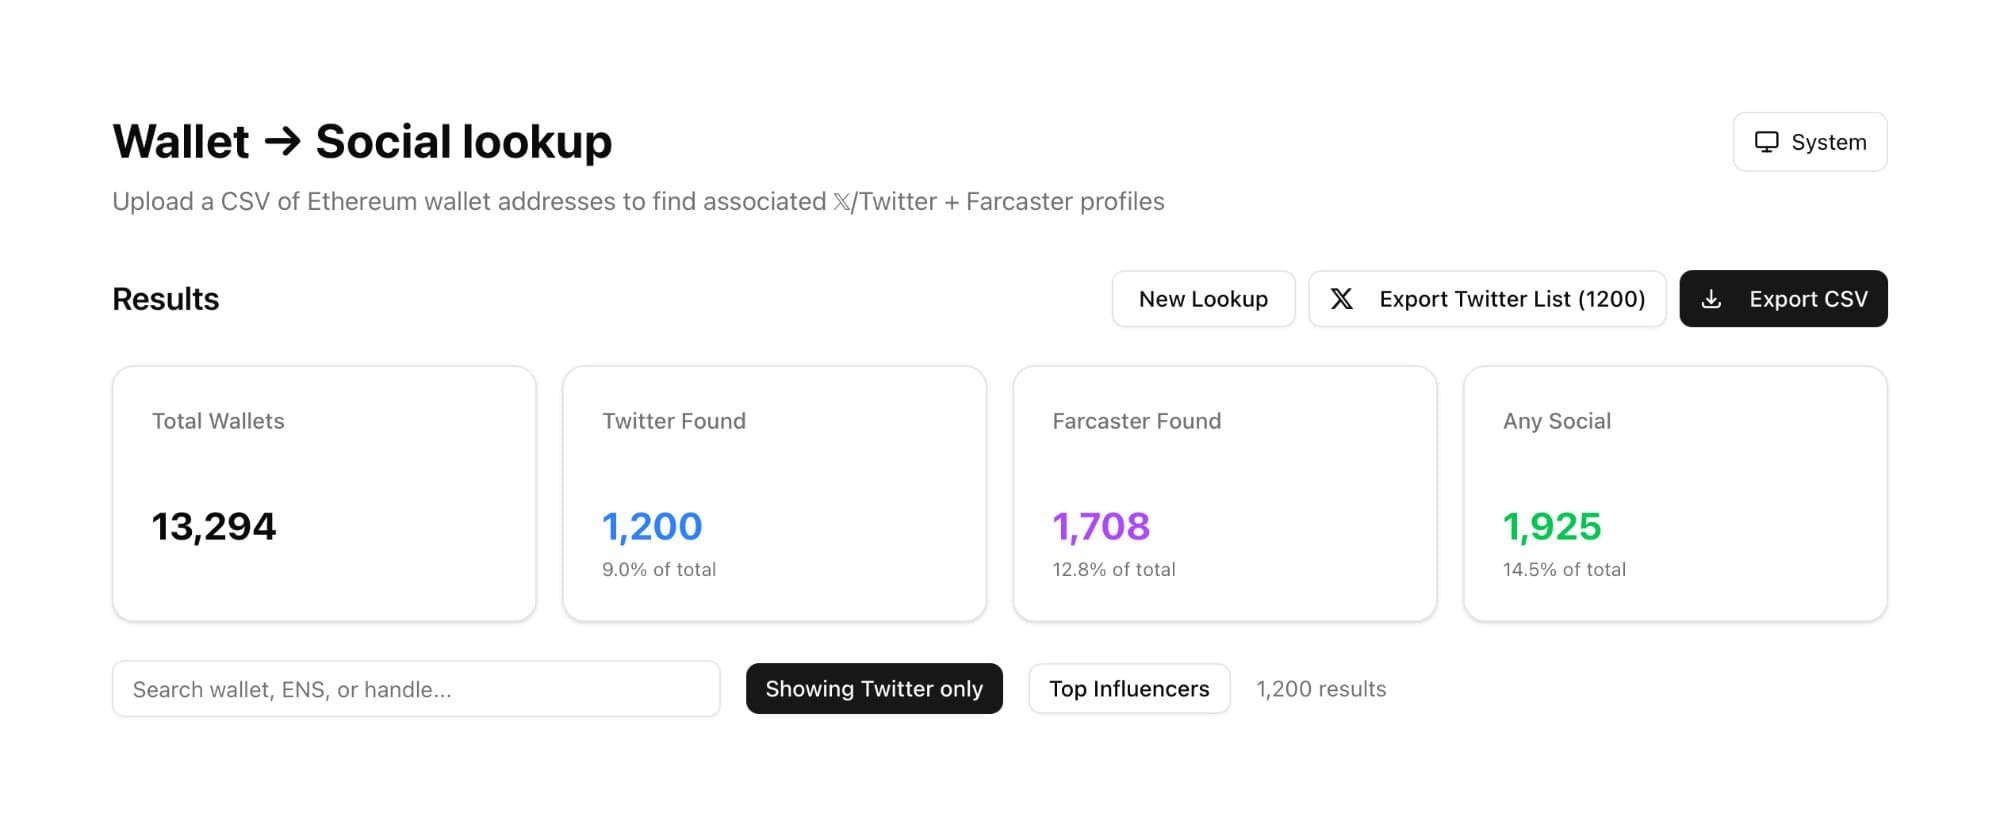The image size is (2000, 828).
Task: Click the download icon on Export CSV
Action: tap(1711, 299)
